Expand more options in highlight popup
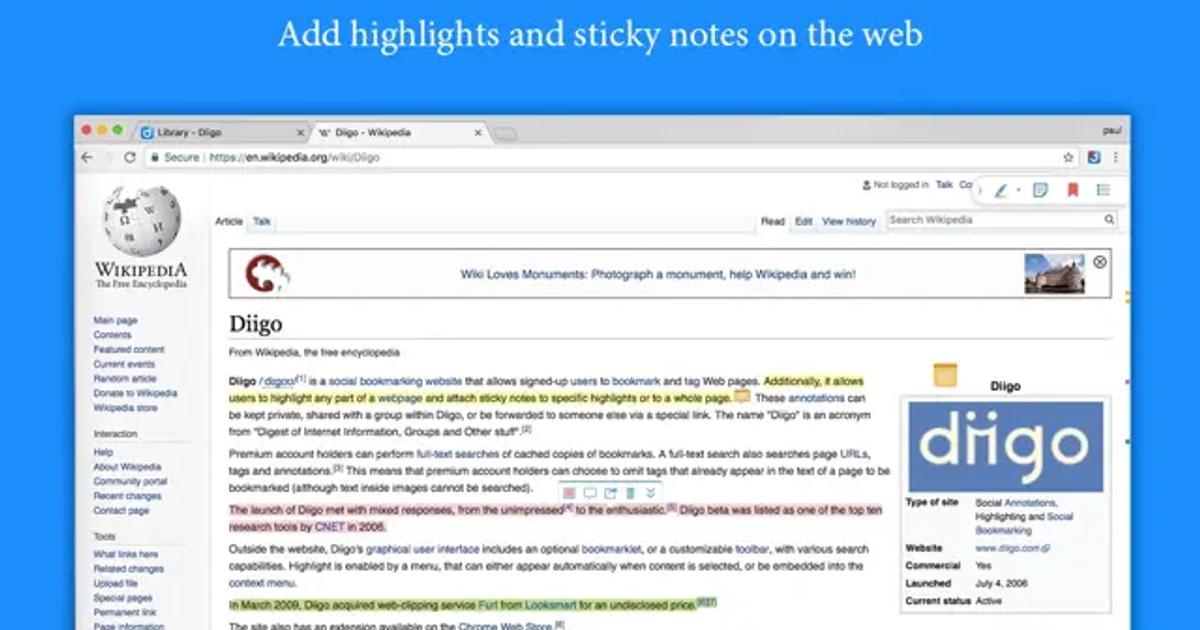Viewport: 1200px width, 630px height. point(650,493)
